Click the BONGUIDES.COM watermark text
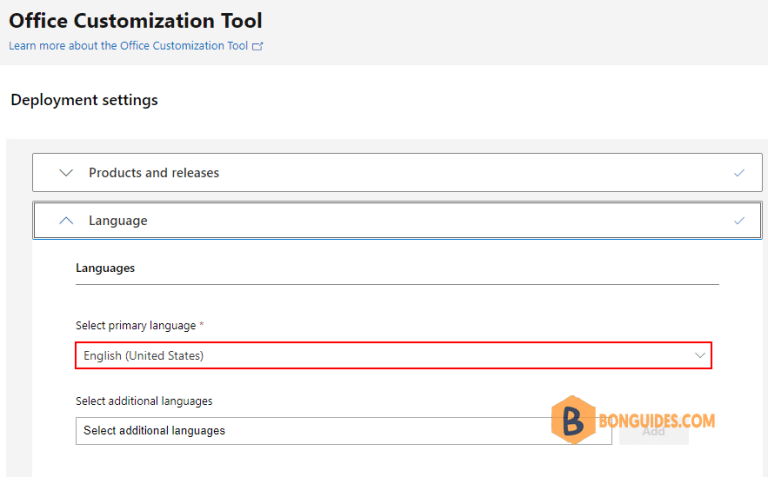This screenshot has height=477, width=768. (x=656, y=421)
